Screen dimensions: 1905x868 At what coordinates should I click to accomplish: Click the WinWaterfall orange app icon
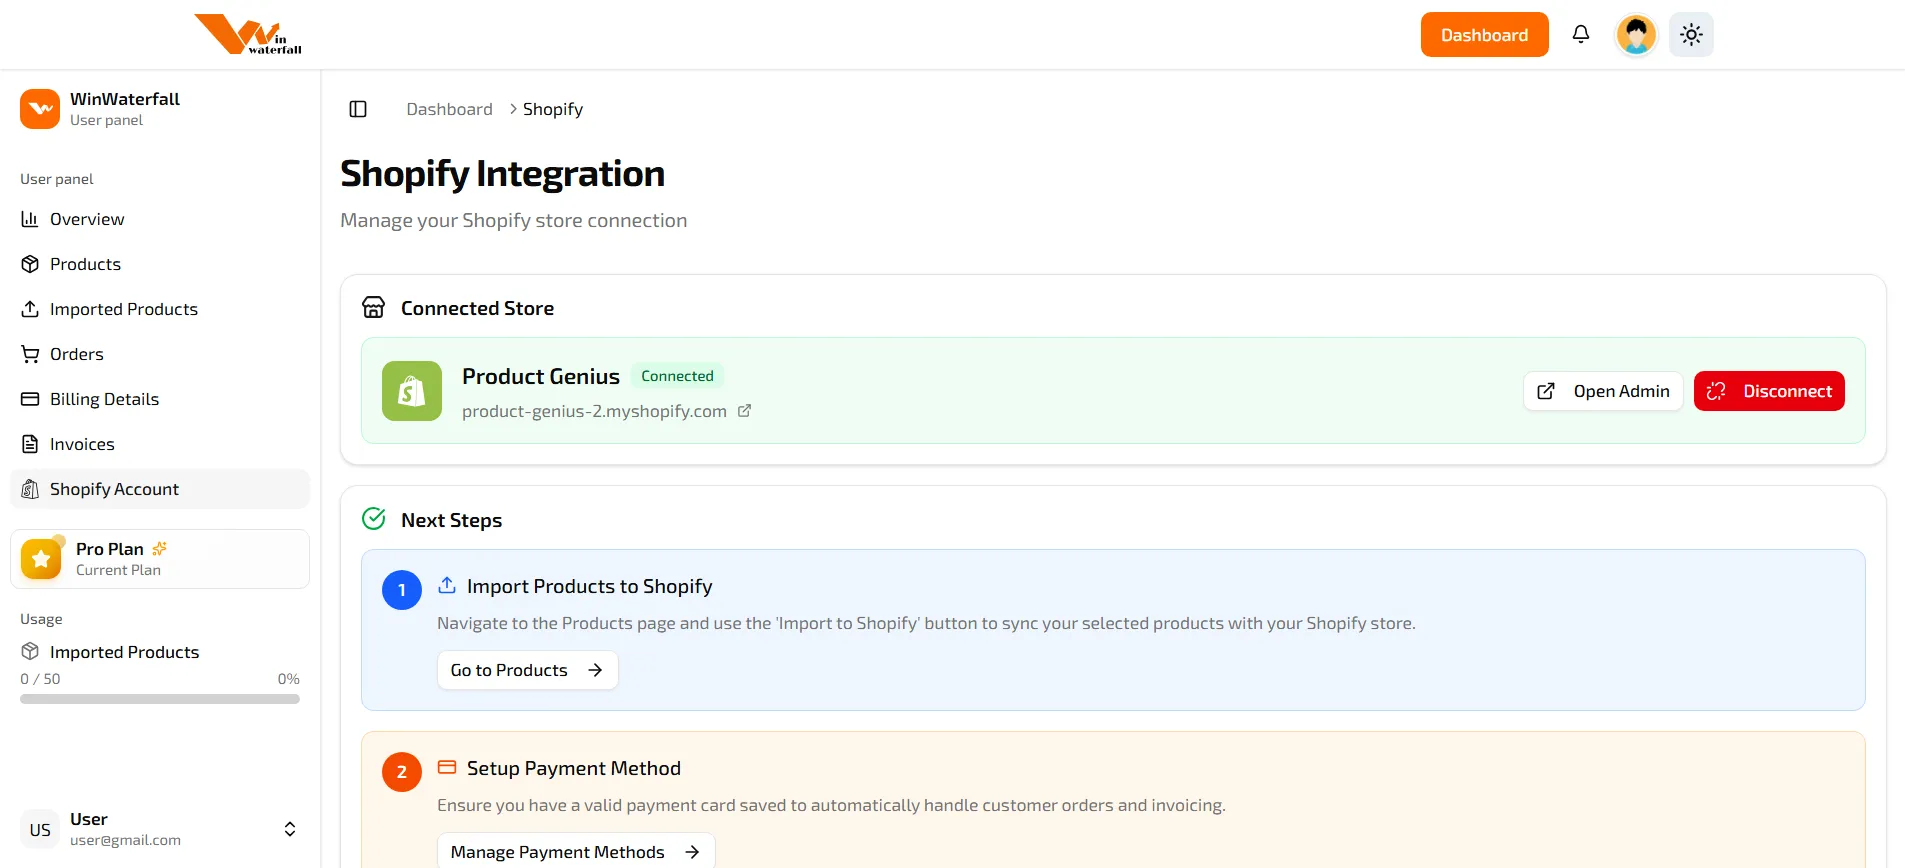click(x=40, y=109)
